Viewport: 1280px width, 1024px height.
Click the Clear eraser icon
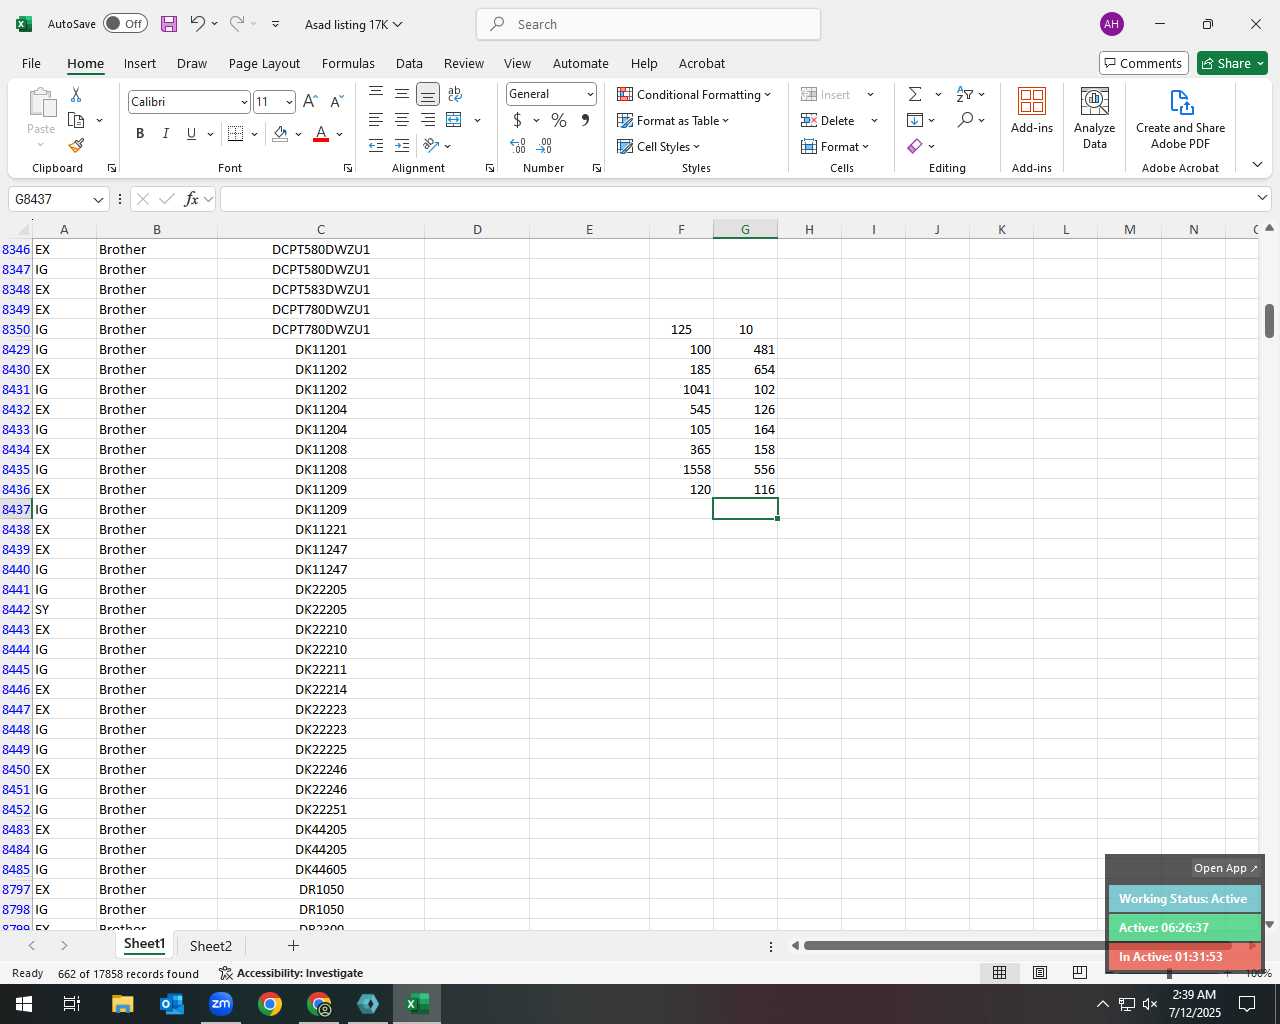pyautogui.click(x=915, y=146)
